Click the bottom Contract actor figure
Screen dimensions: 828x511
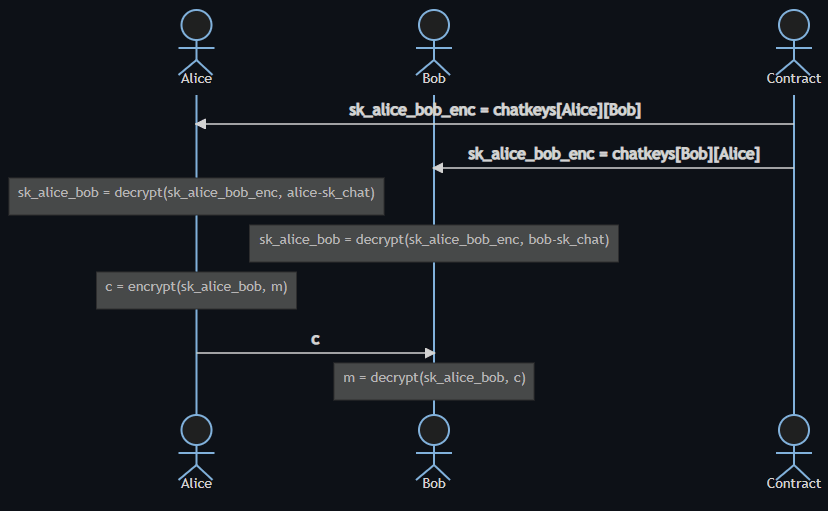(793, 443)
